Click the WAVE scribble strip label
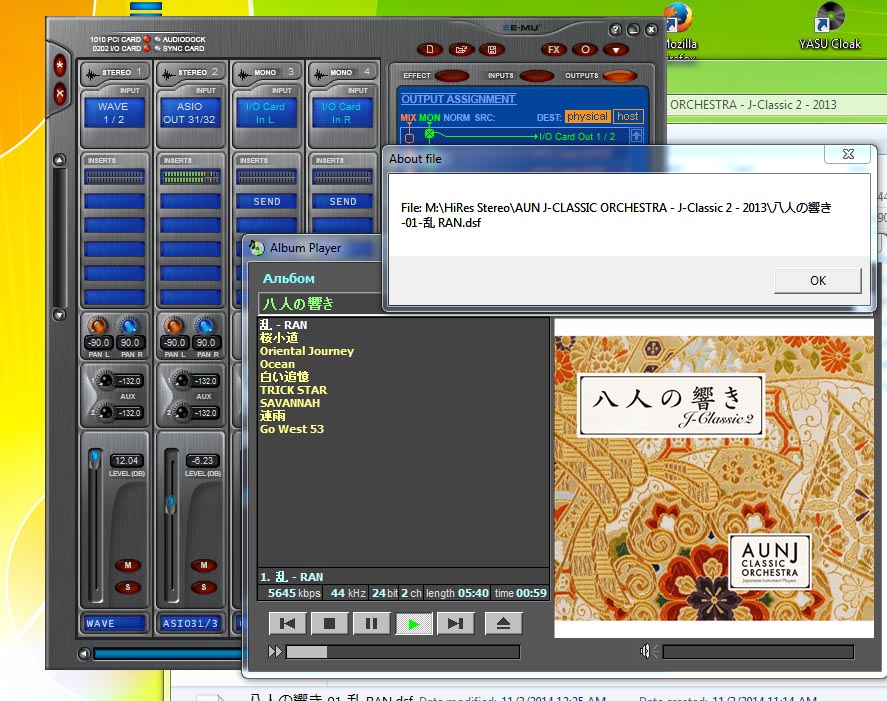The image size is (887, 701). point(114,623)
